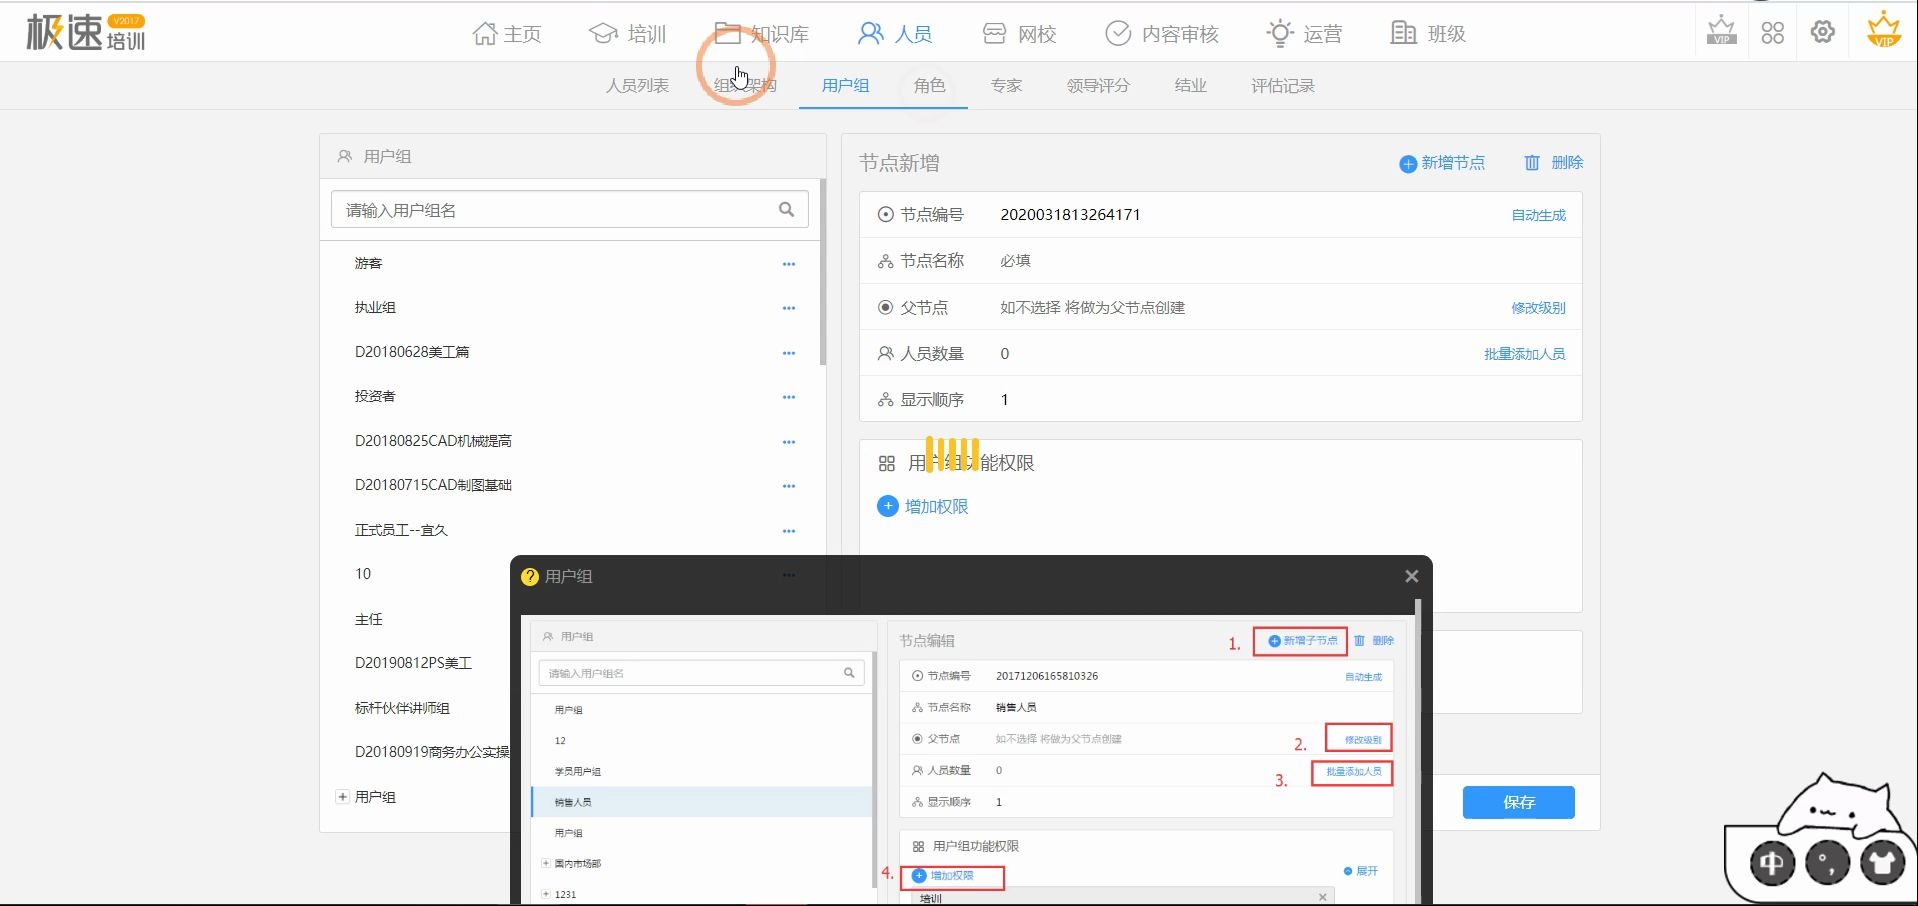Screen dimensions: 1918x906
Task: Open the settings gear icon
Action: tap(1823, 32)
